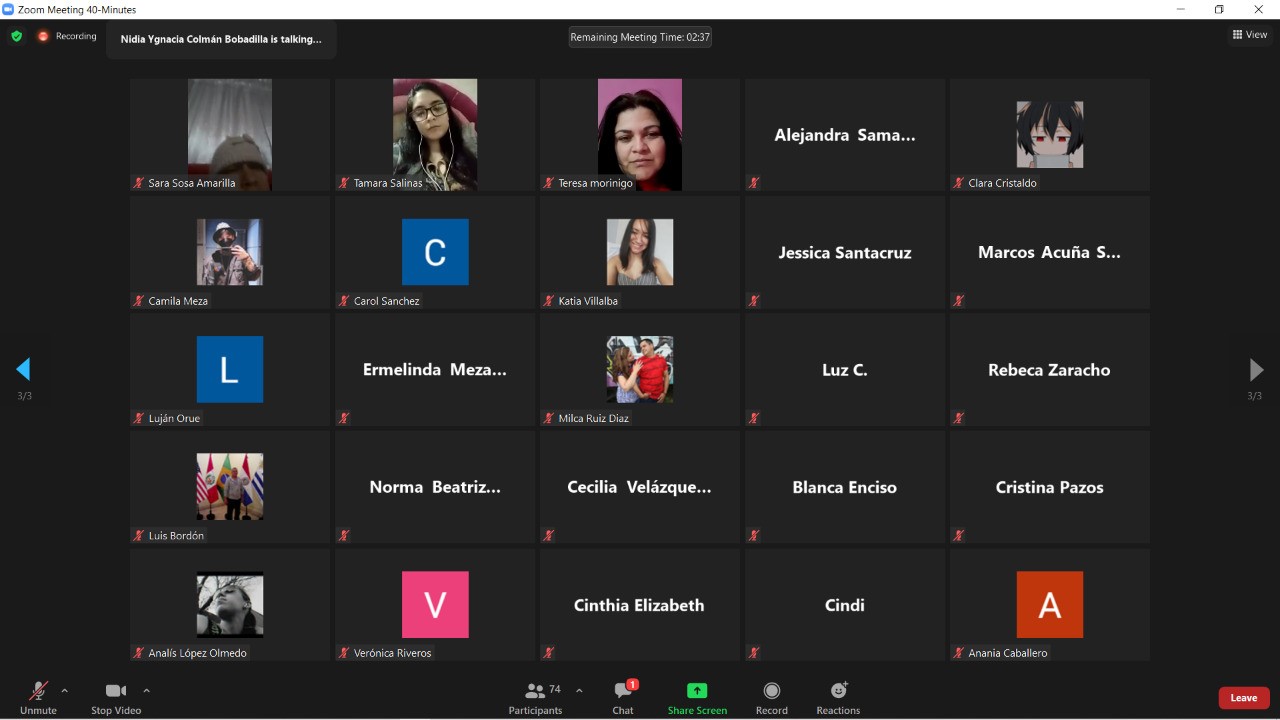This screenshot has width=1280, height=720.
Task: Click the muted mic icon beside Analís López Olmedo
Action: (139, 653)
